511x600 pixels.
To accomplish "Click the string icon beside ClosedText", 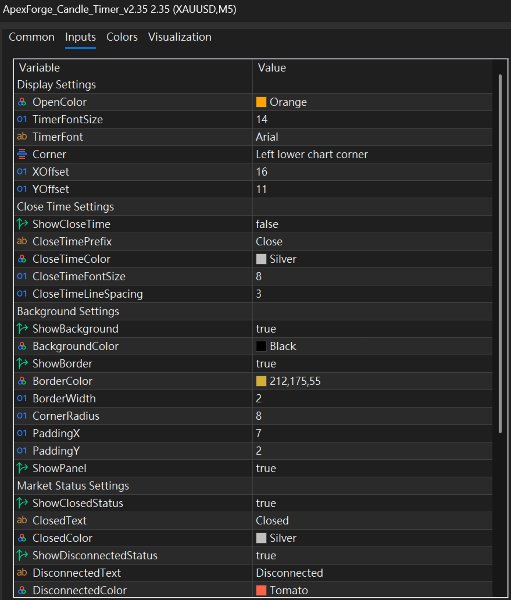I will pos(22,520).
